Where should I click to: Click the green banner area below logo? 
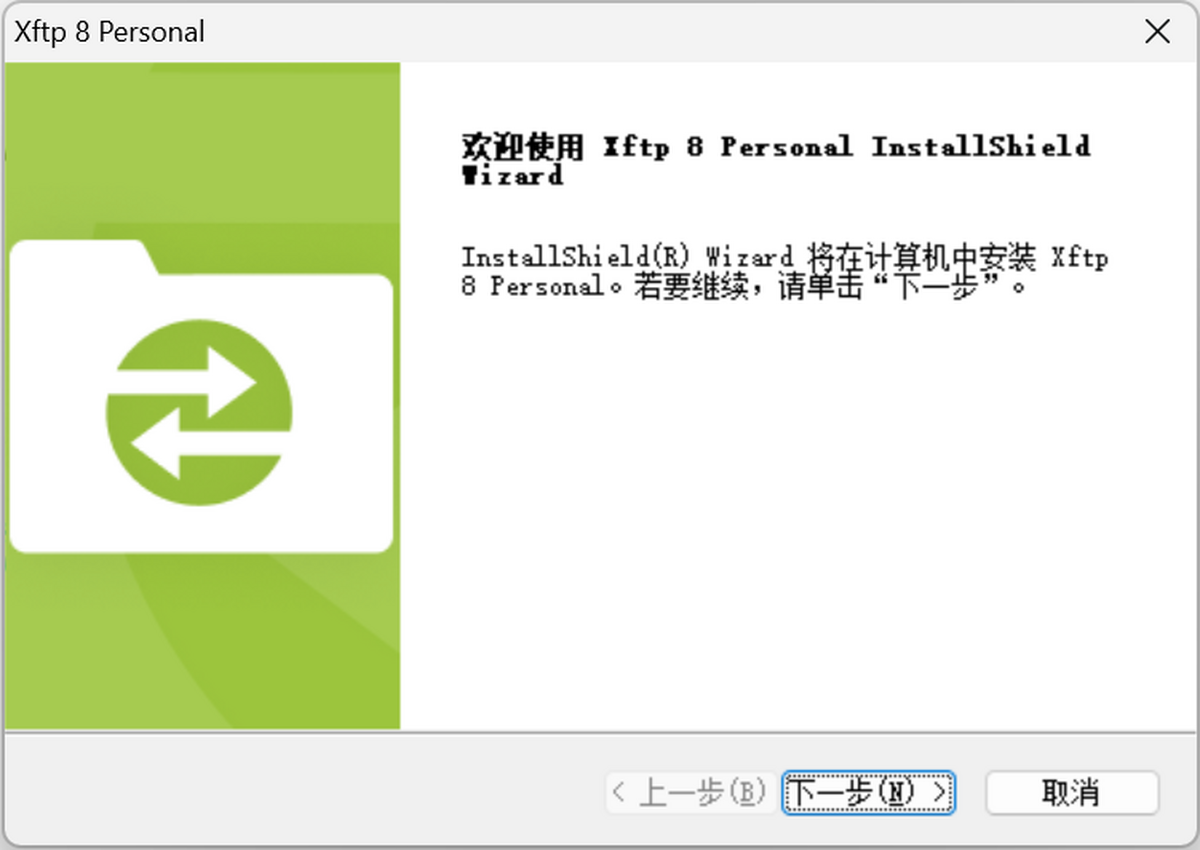tap(200, 640)
